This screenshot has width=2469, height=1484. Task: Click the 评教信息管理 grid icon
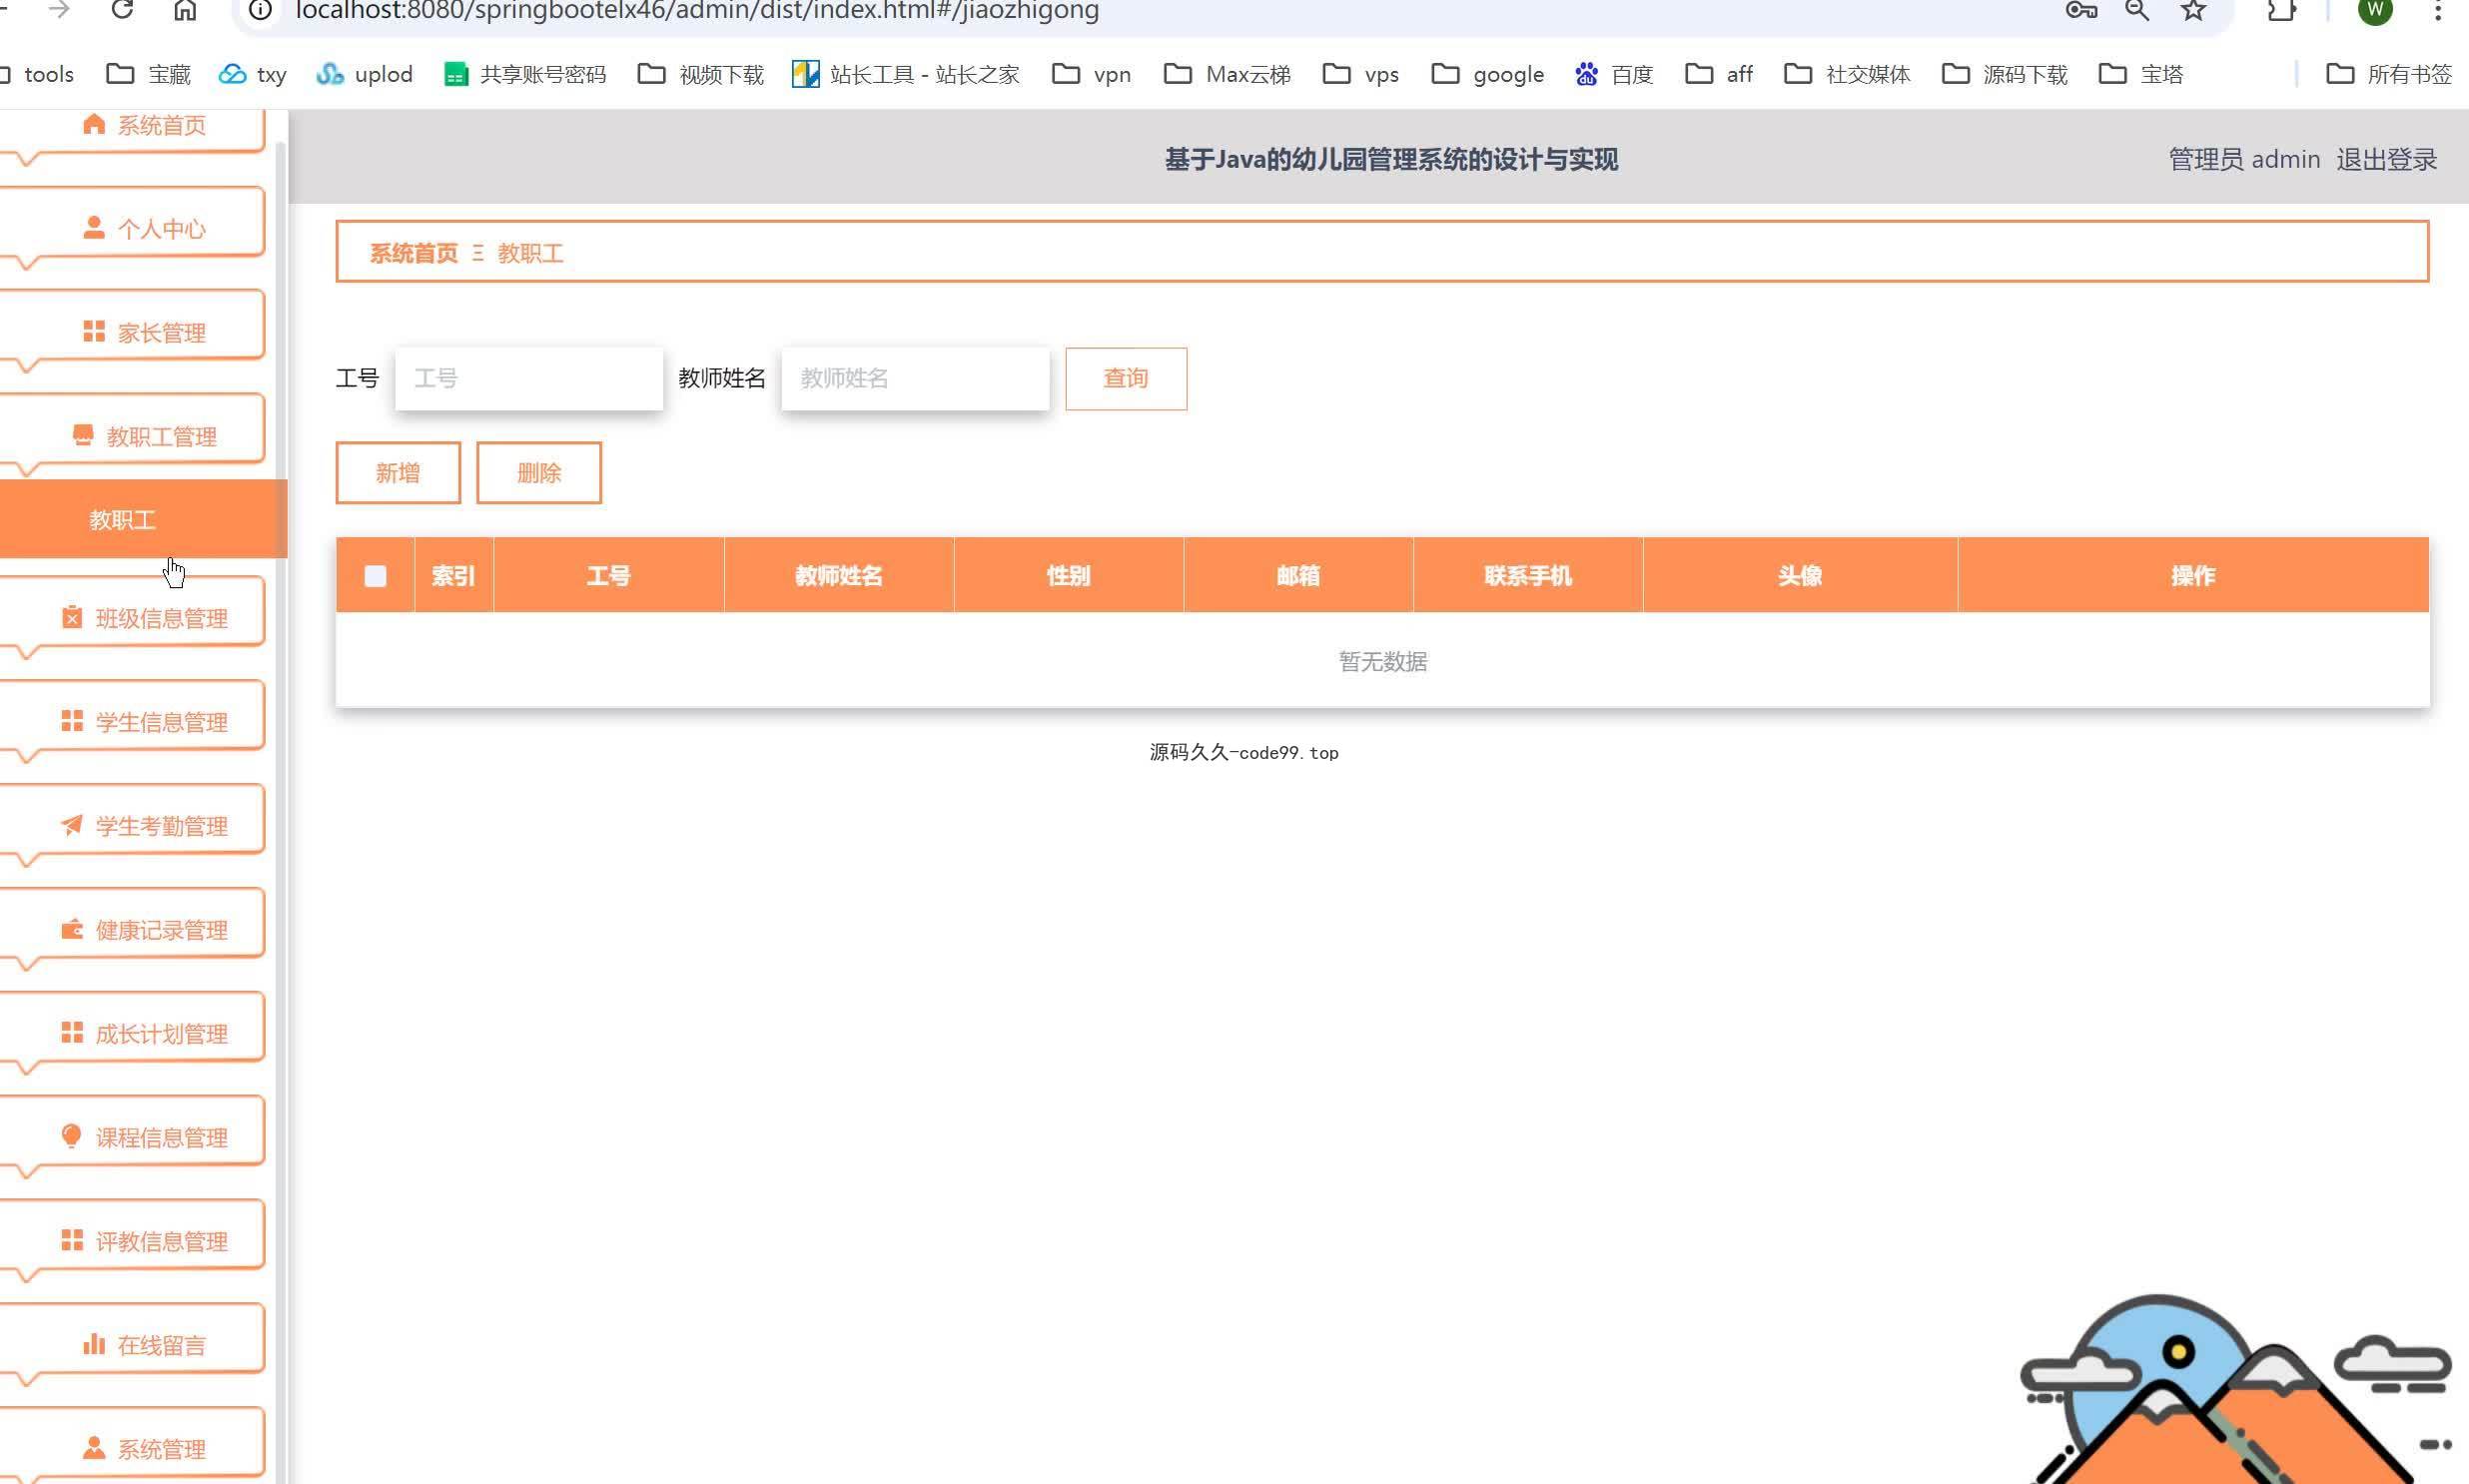tap(71, 1241)
